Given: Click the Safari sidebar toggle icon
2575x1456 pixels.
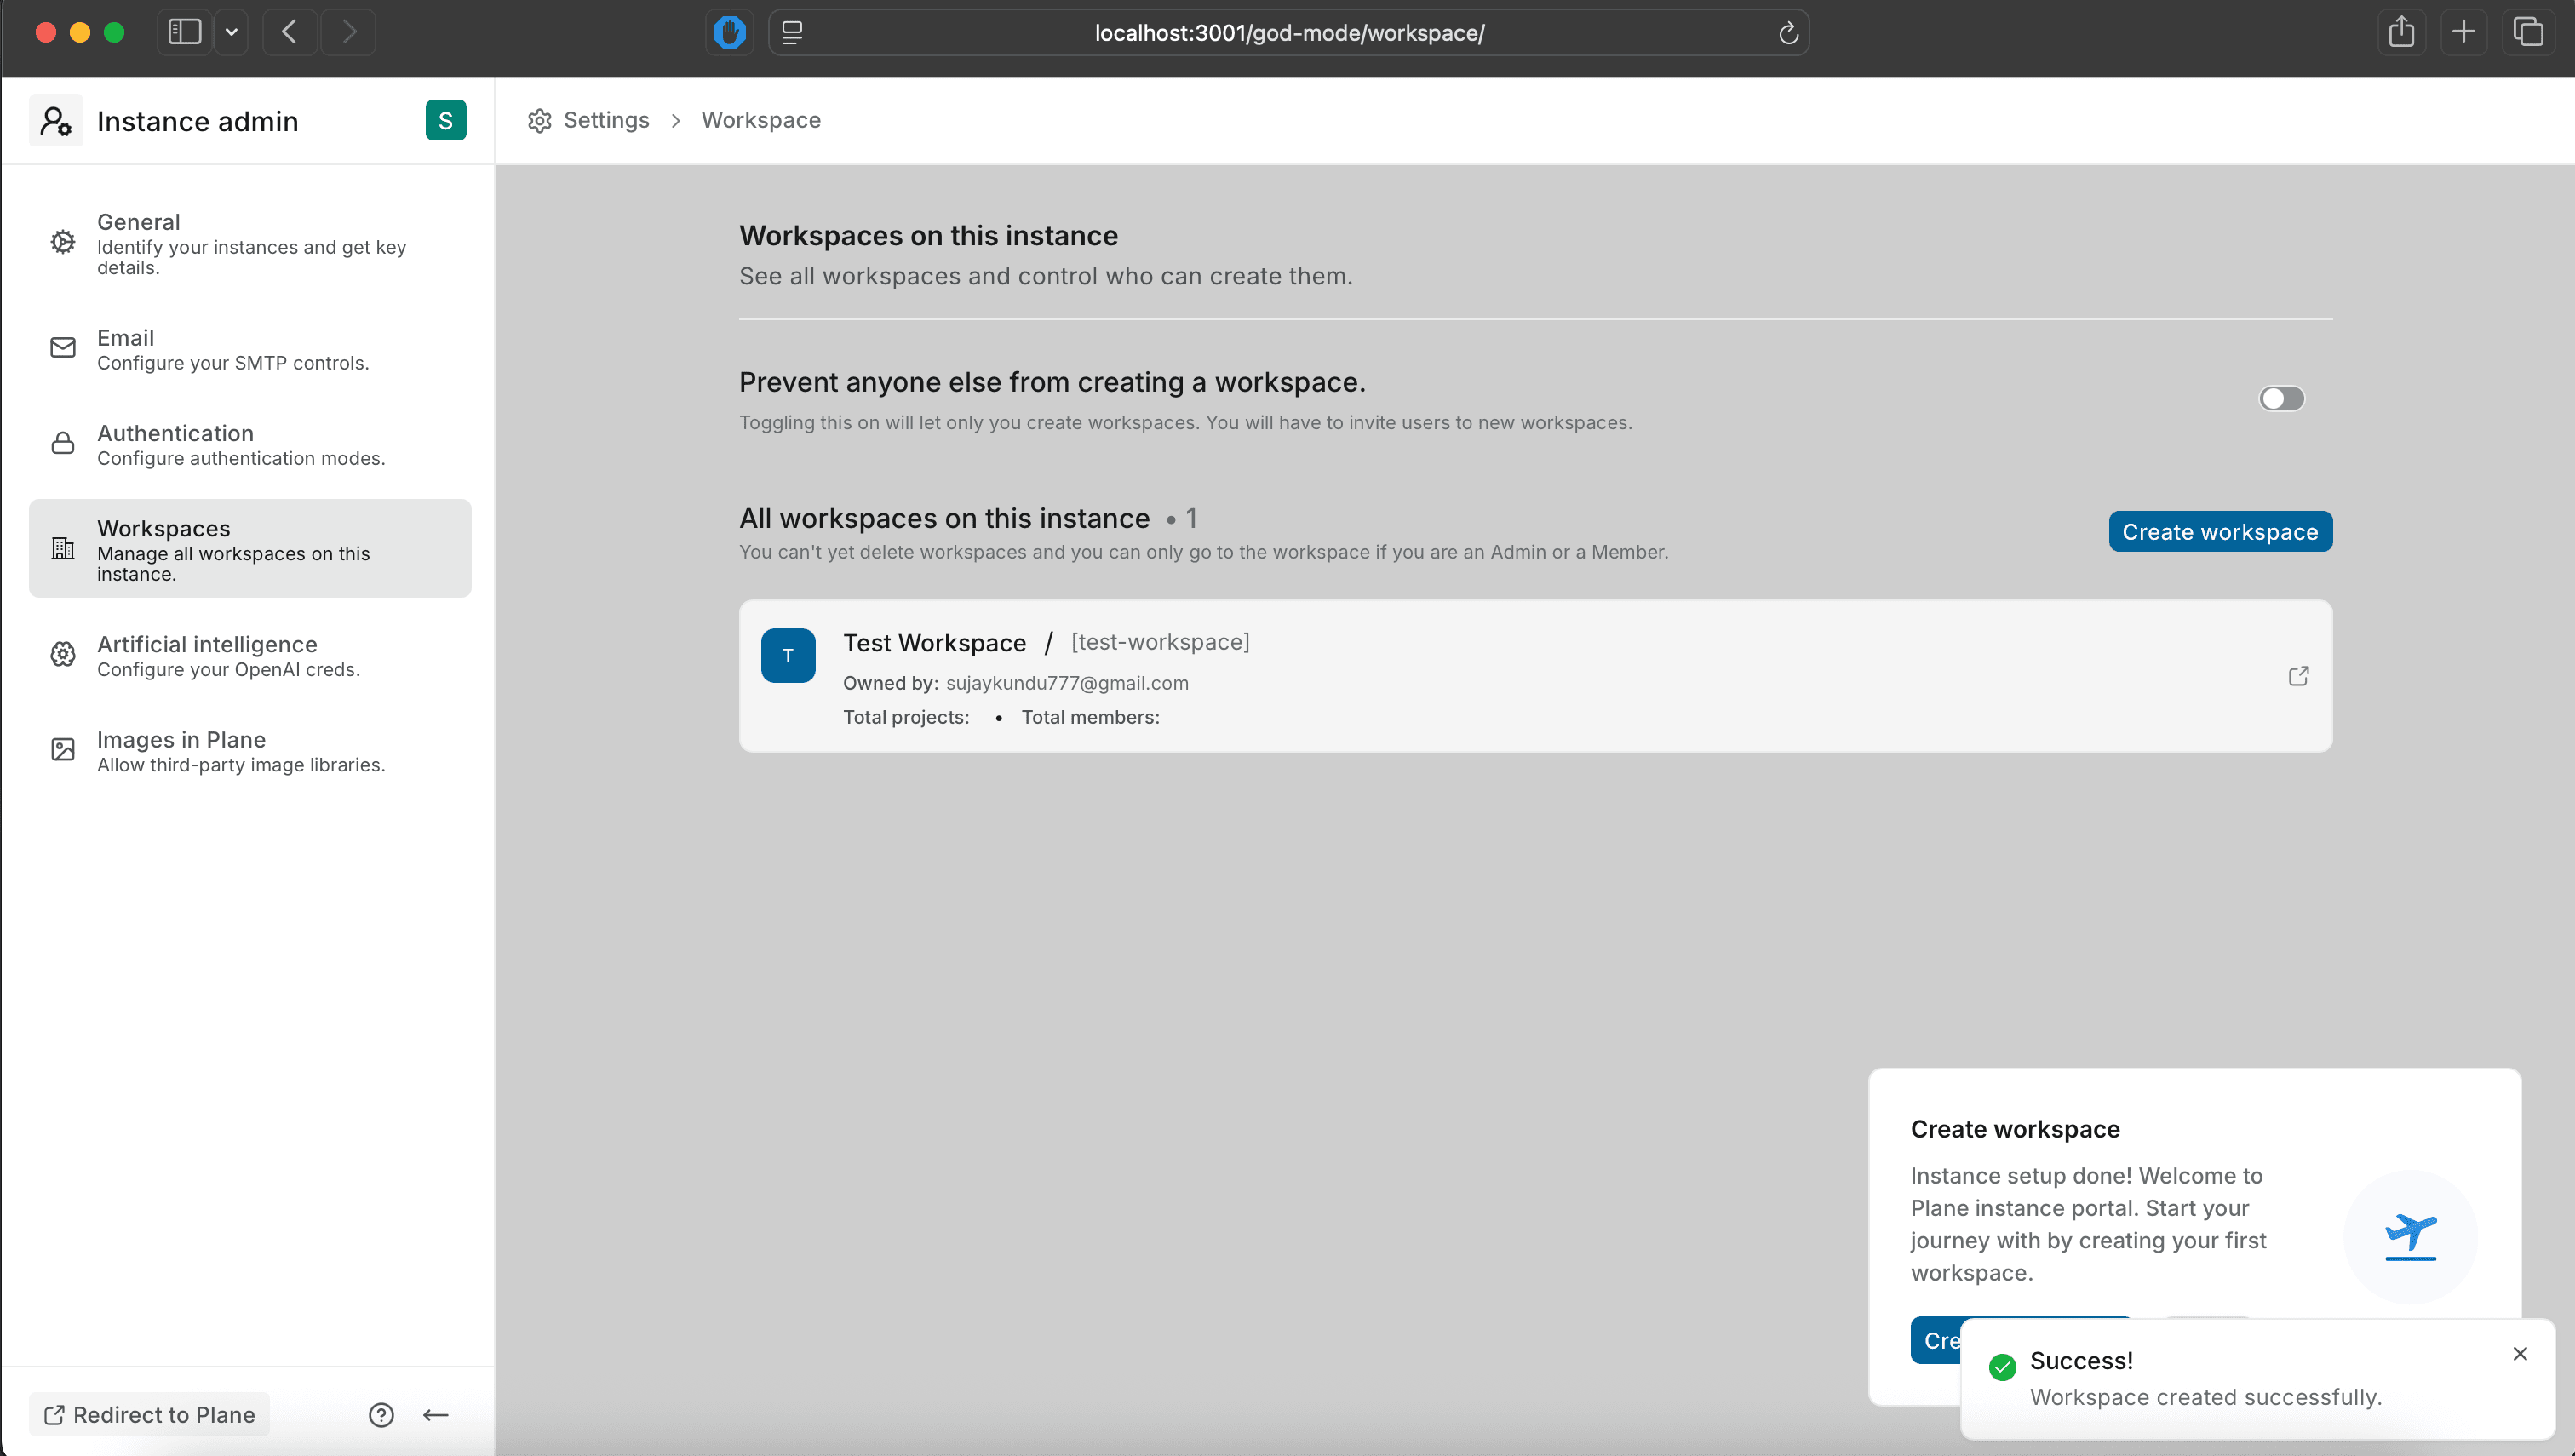Looking at the screenshot, I should point(185,32).
